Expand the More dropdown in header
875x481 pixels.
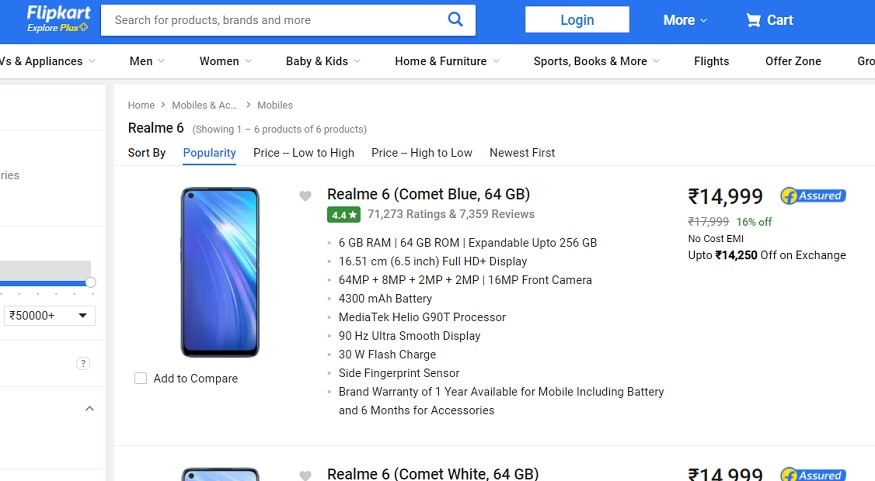pyautogui.click(x=685, y=20)
